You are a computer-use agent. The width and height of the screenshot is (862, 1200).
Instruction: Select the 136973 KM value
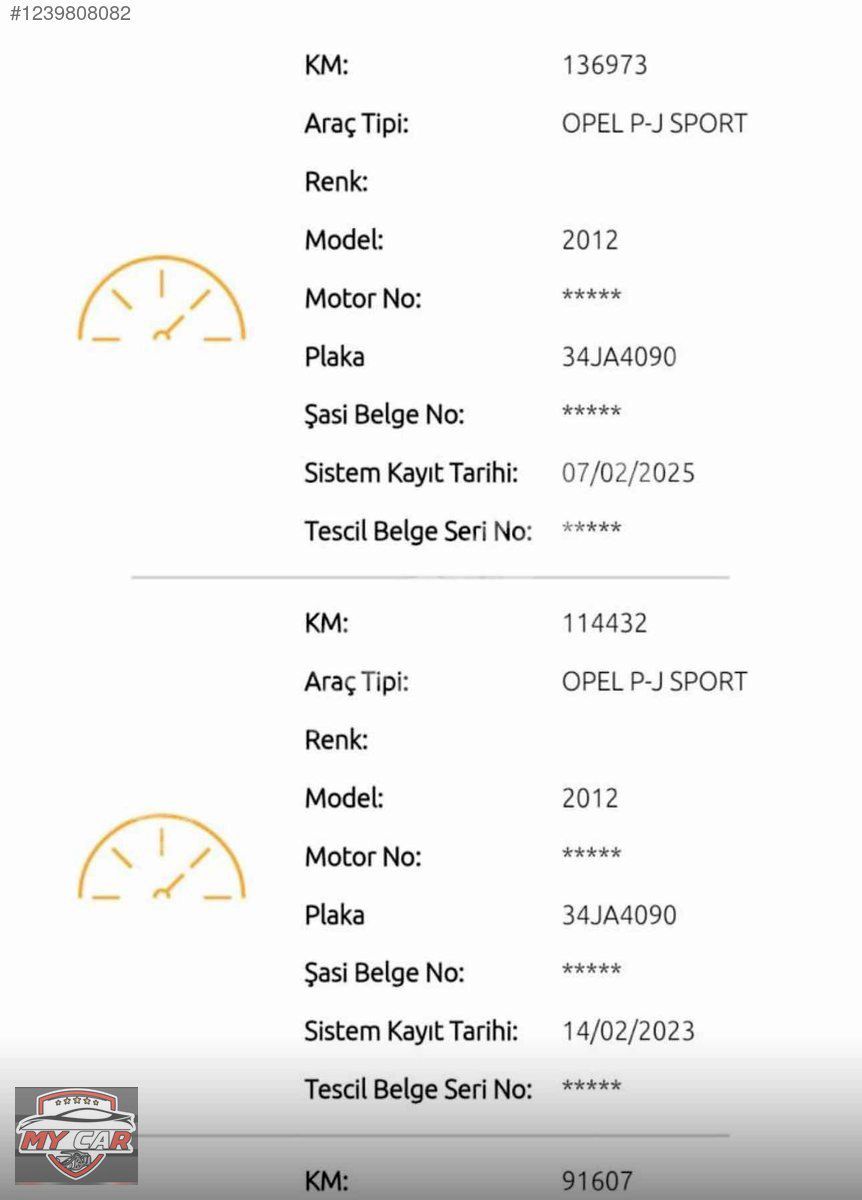coord(605,66)
